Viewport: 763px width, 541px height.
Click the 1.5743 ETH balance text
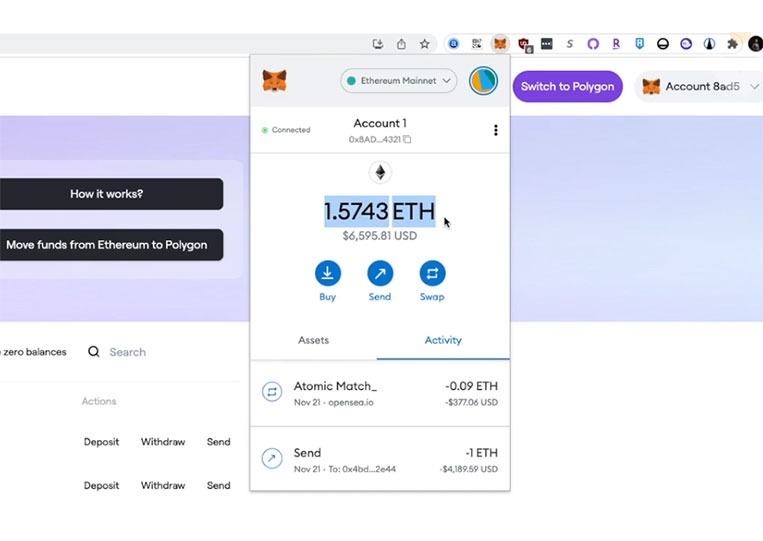(380, 212)
